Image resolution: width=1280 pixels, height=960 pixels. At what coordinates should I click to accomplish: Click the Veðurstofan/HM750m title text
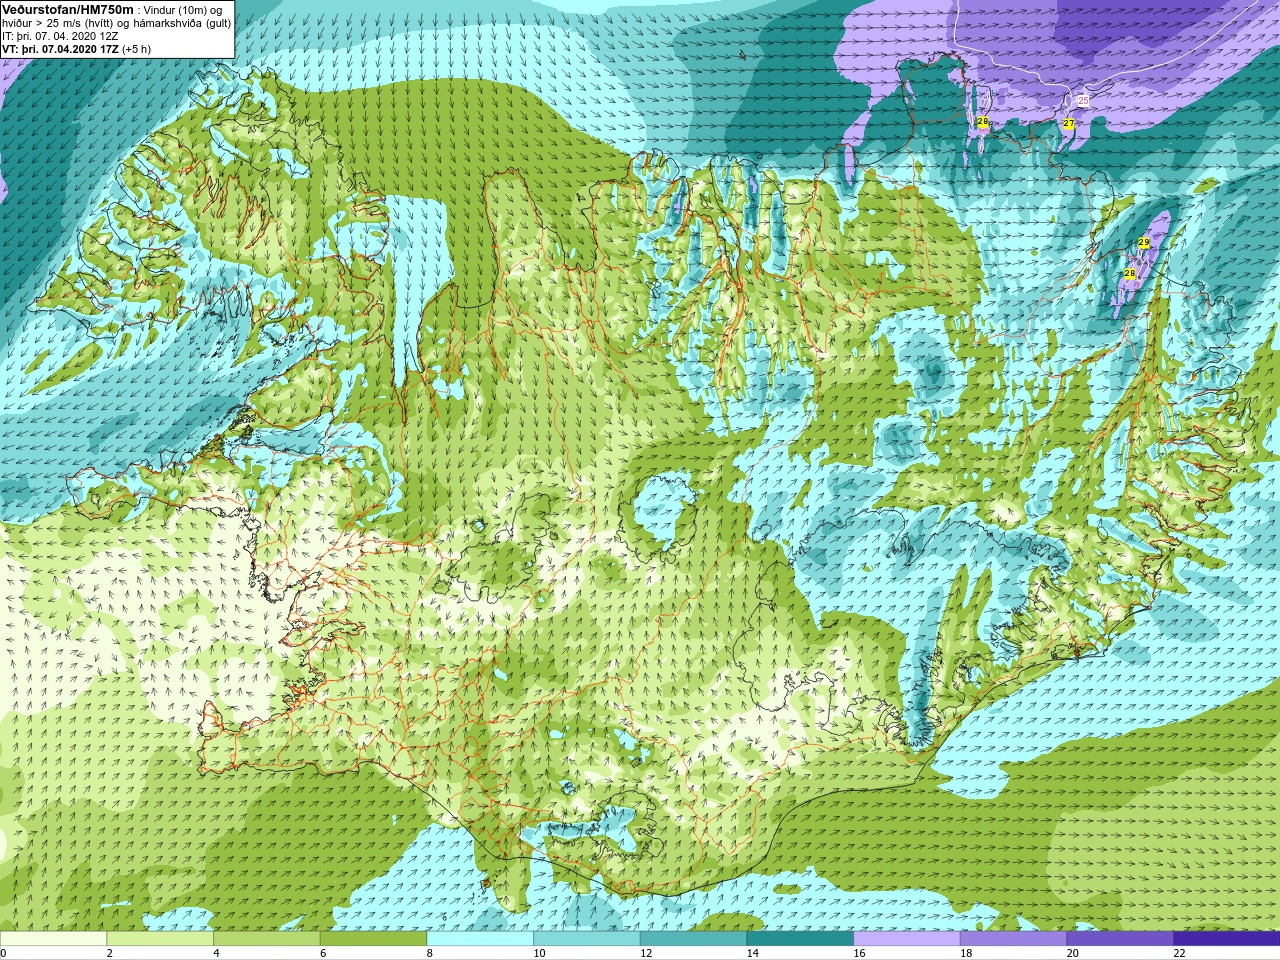(x=68, y=10)
